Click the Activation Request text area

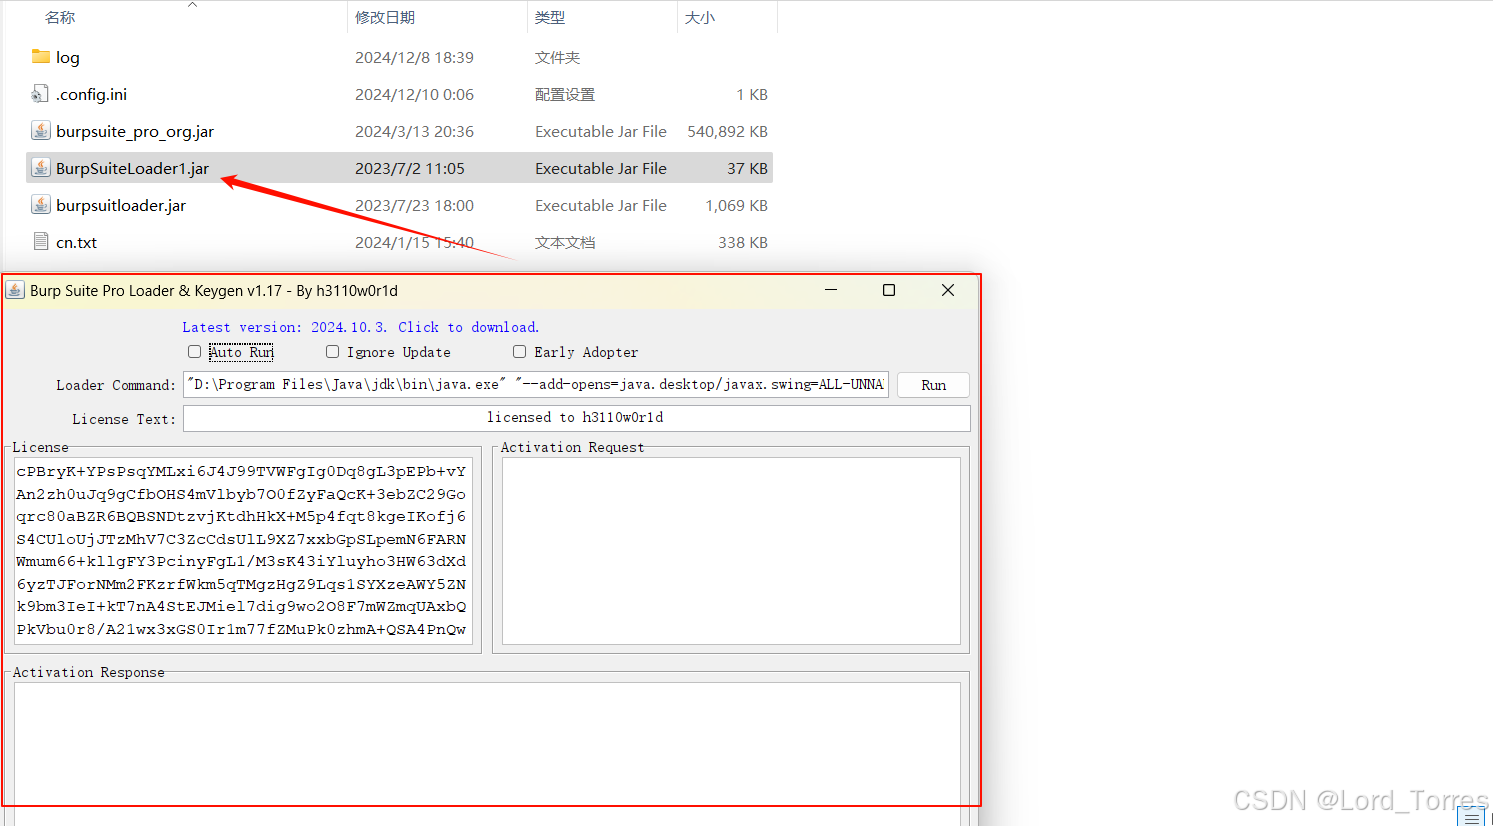point(731,551)
